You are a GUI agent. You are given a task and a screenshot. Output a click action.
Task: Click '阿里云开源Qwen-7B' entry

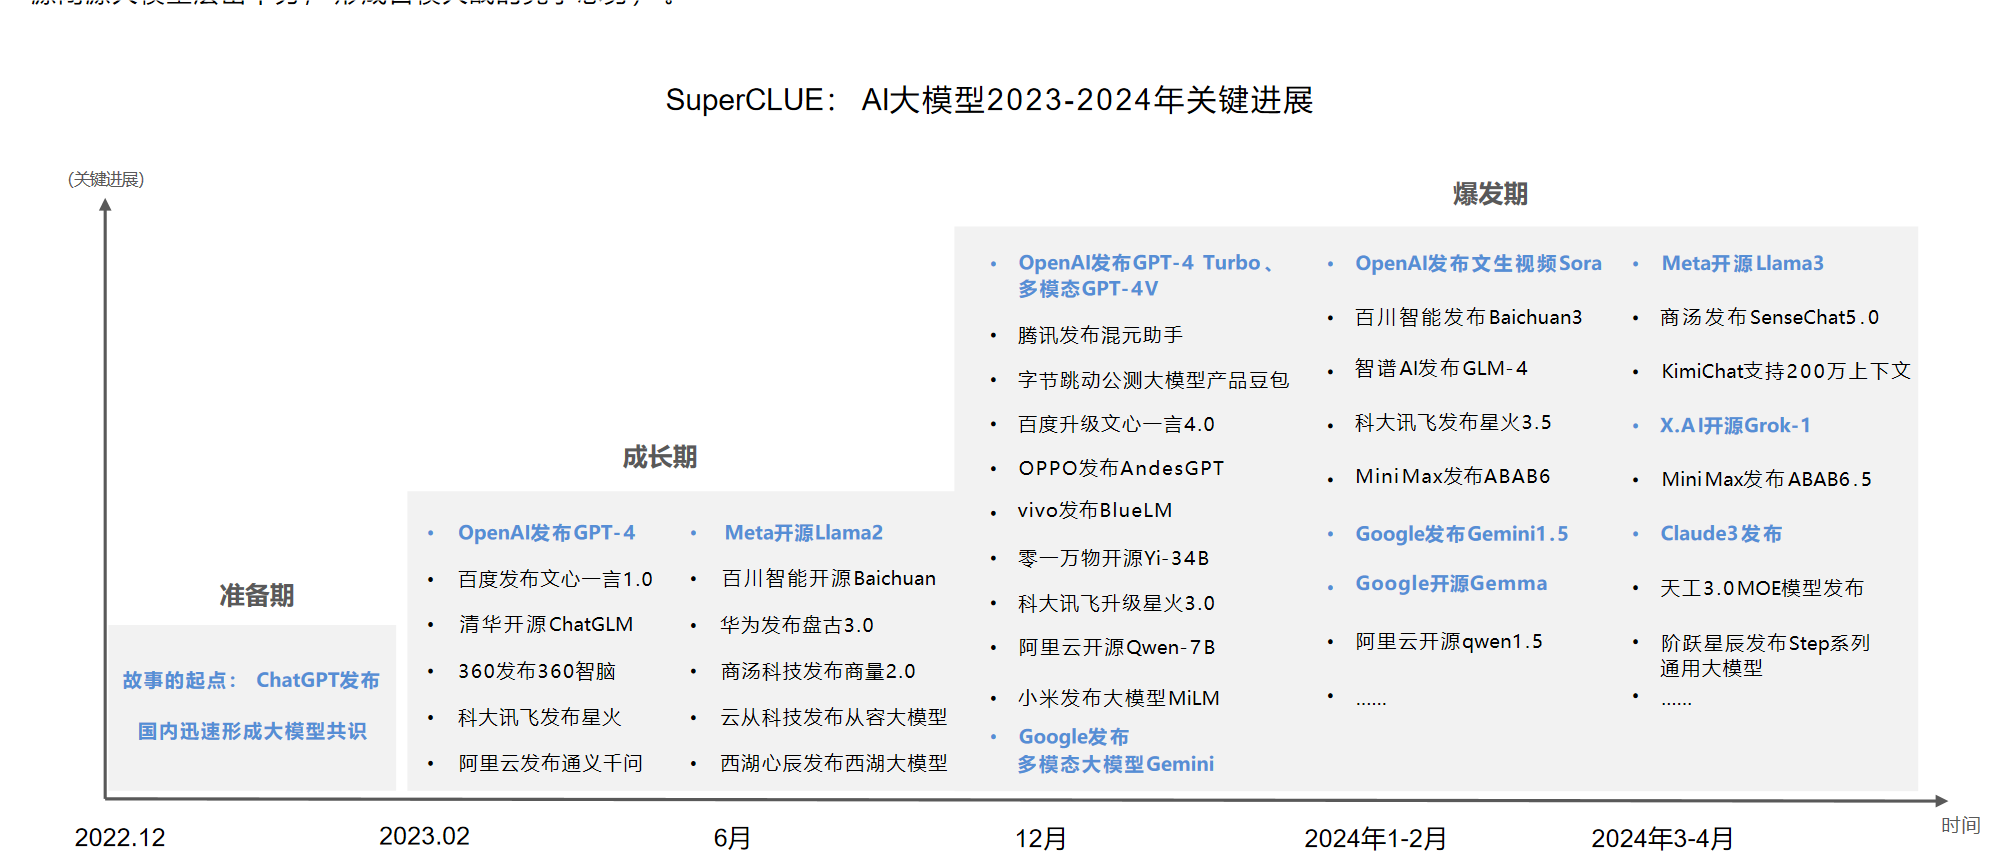coord(1117,647)
